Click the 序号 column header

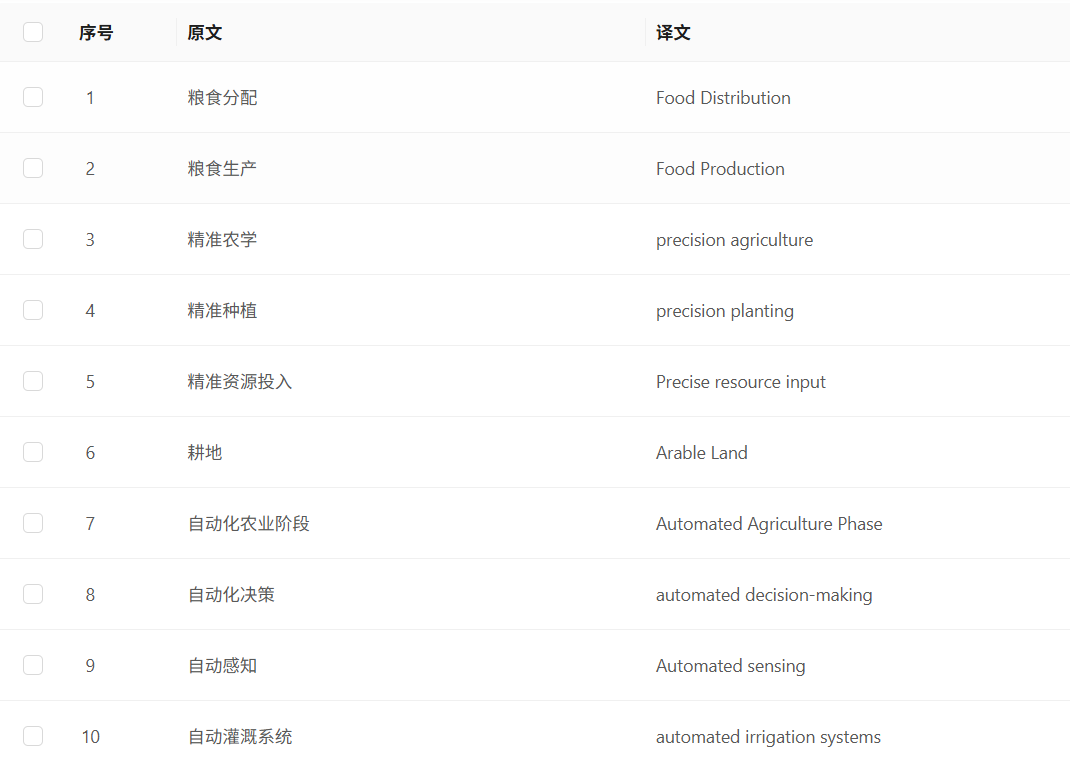tap(96, 33)
